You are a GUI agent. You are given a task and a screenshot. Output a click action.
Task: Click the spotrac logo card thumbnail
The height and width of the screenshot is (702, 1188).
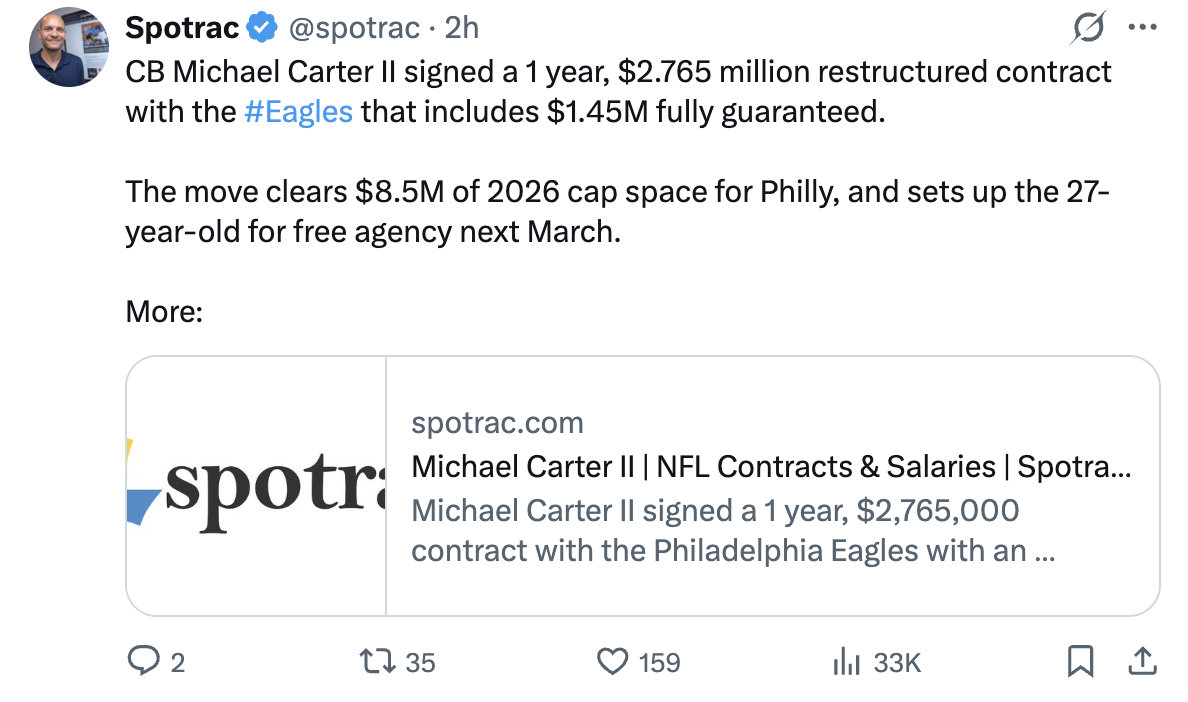pyautogui.click(x=256, y=486)
